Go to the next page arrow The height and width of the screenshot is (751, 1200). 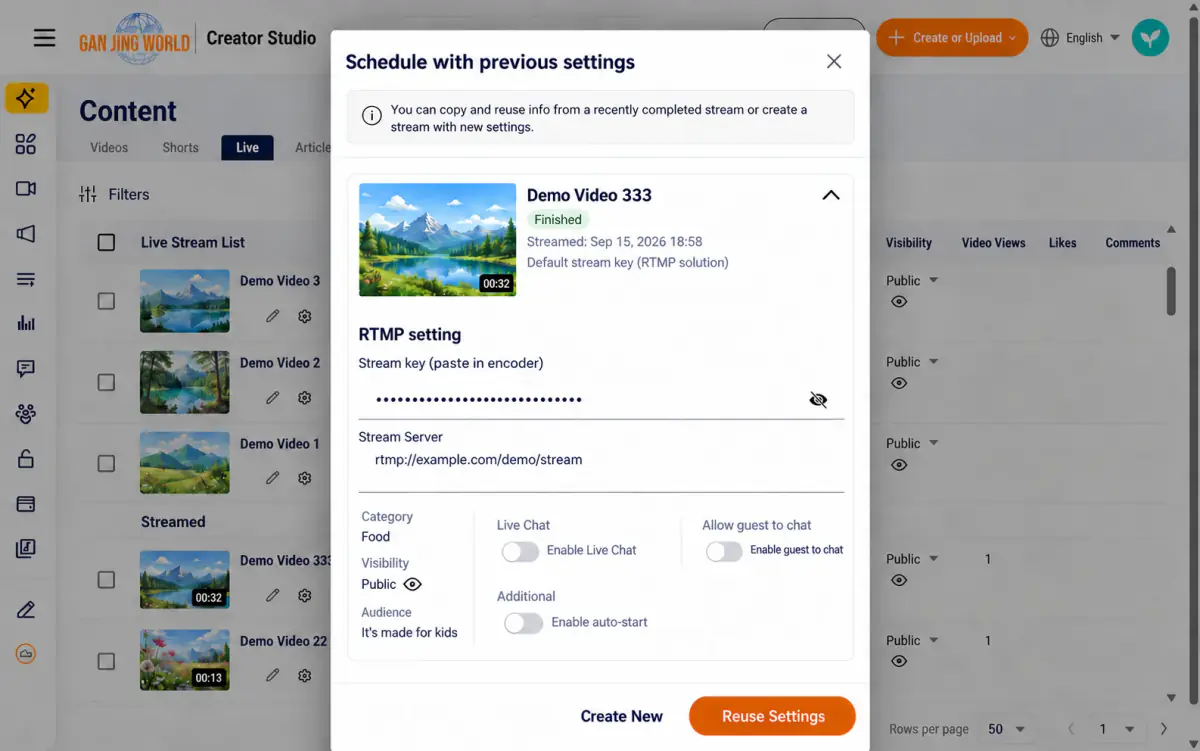point(1163,729)
